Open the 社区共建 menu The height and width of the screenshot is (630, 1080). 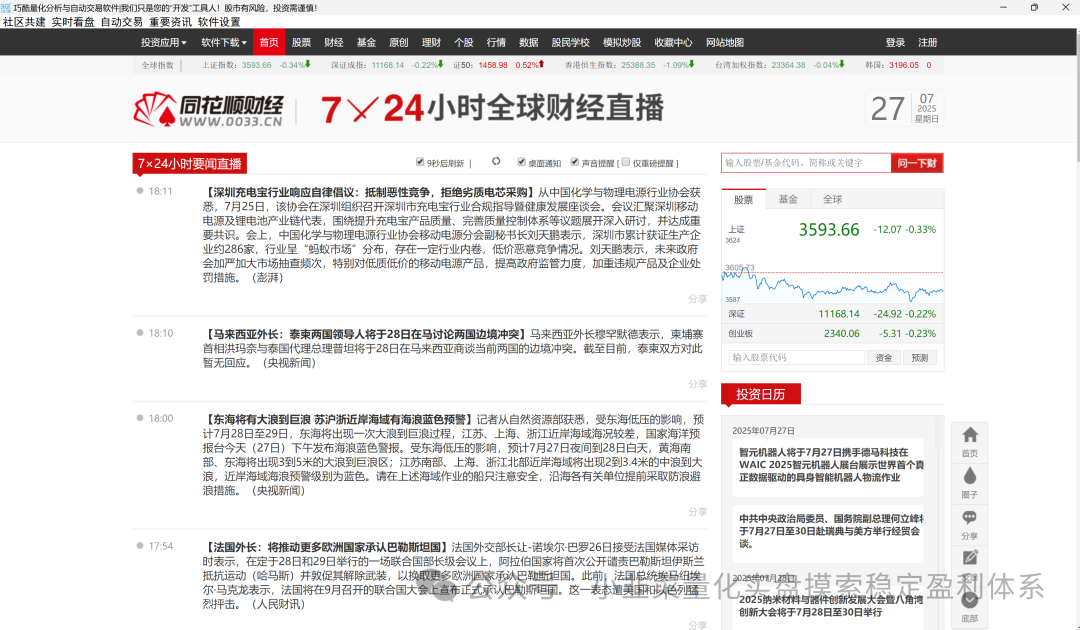24,22
